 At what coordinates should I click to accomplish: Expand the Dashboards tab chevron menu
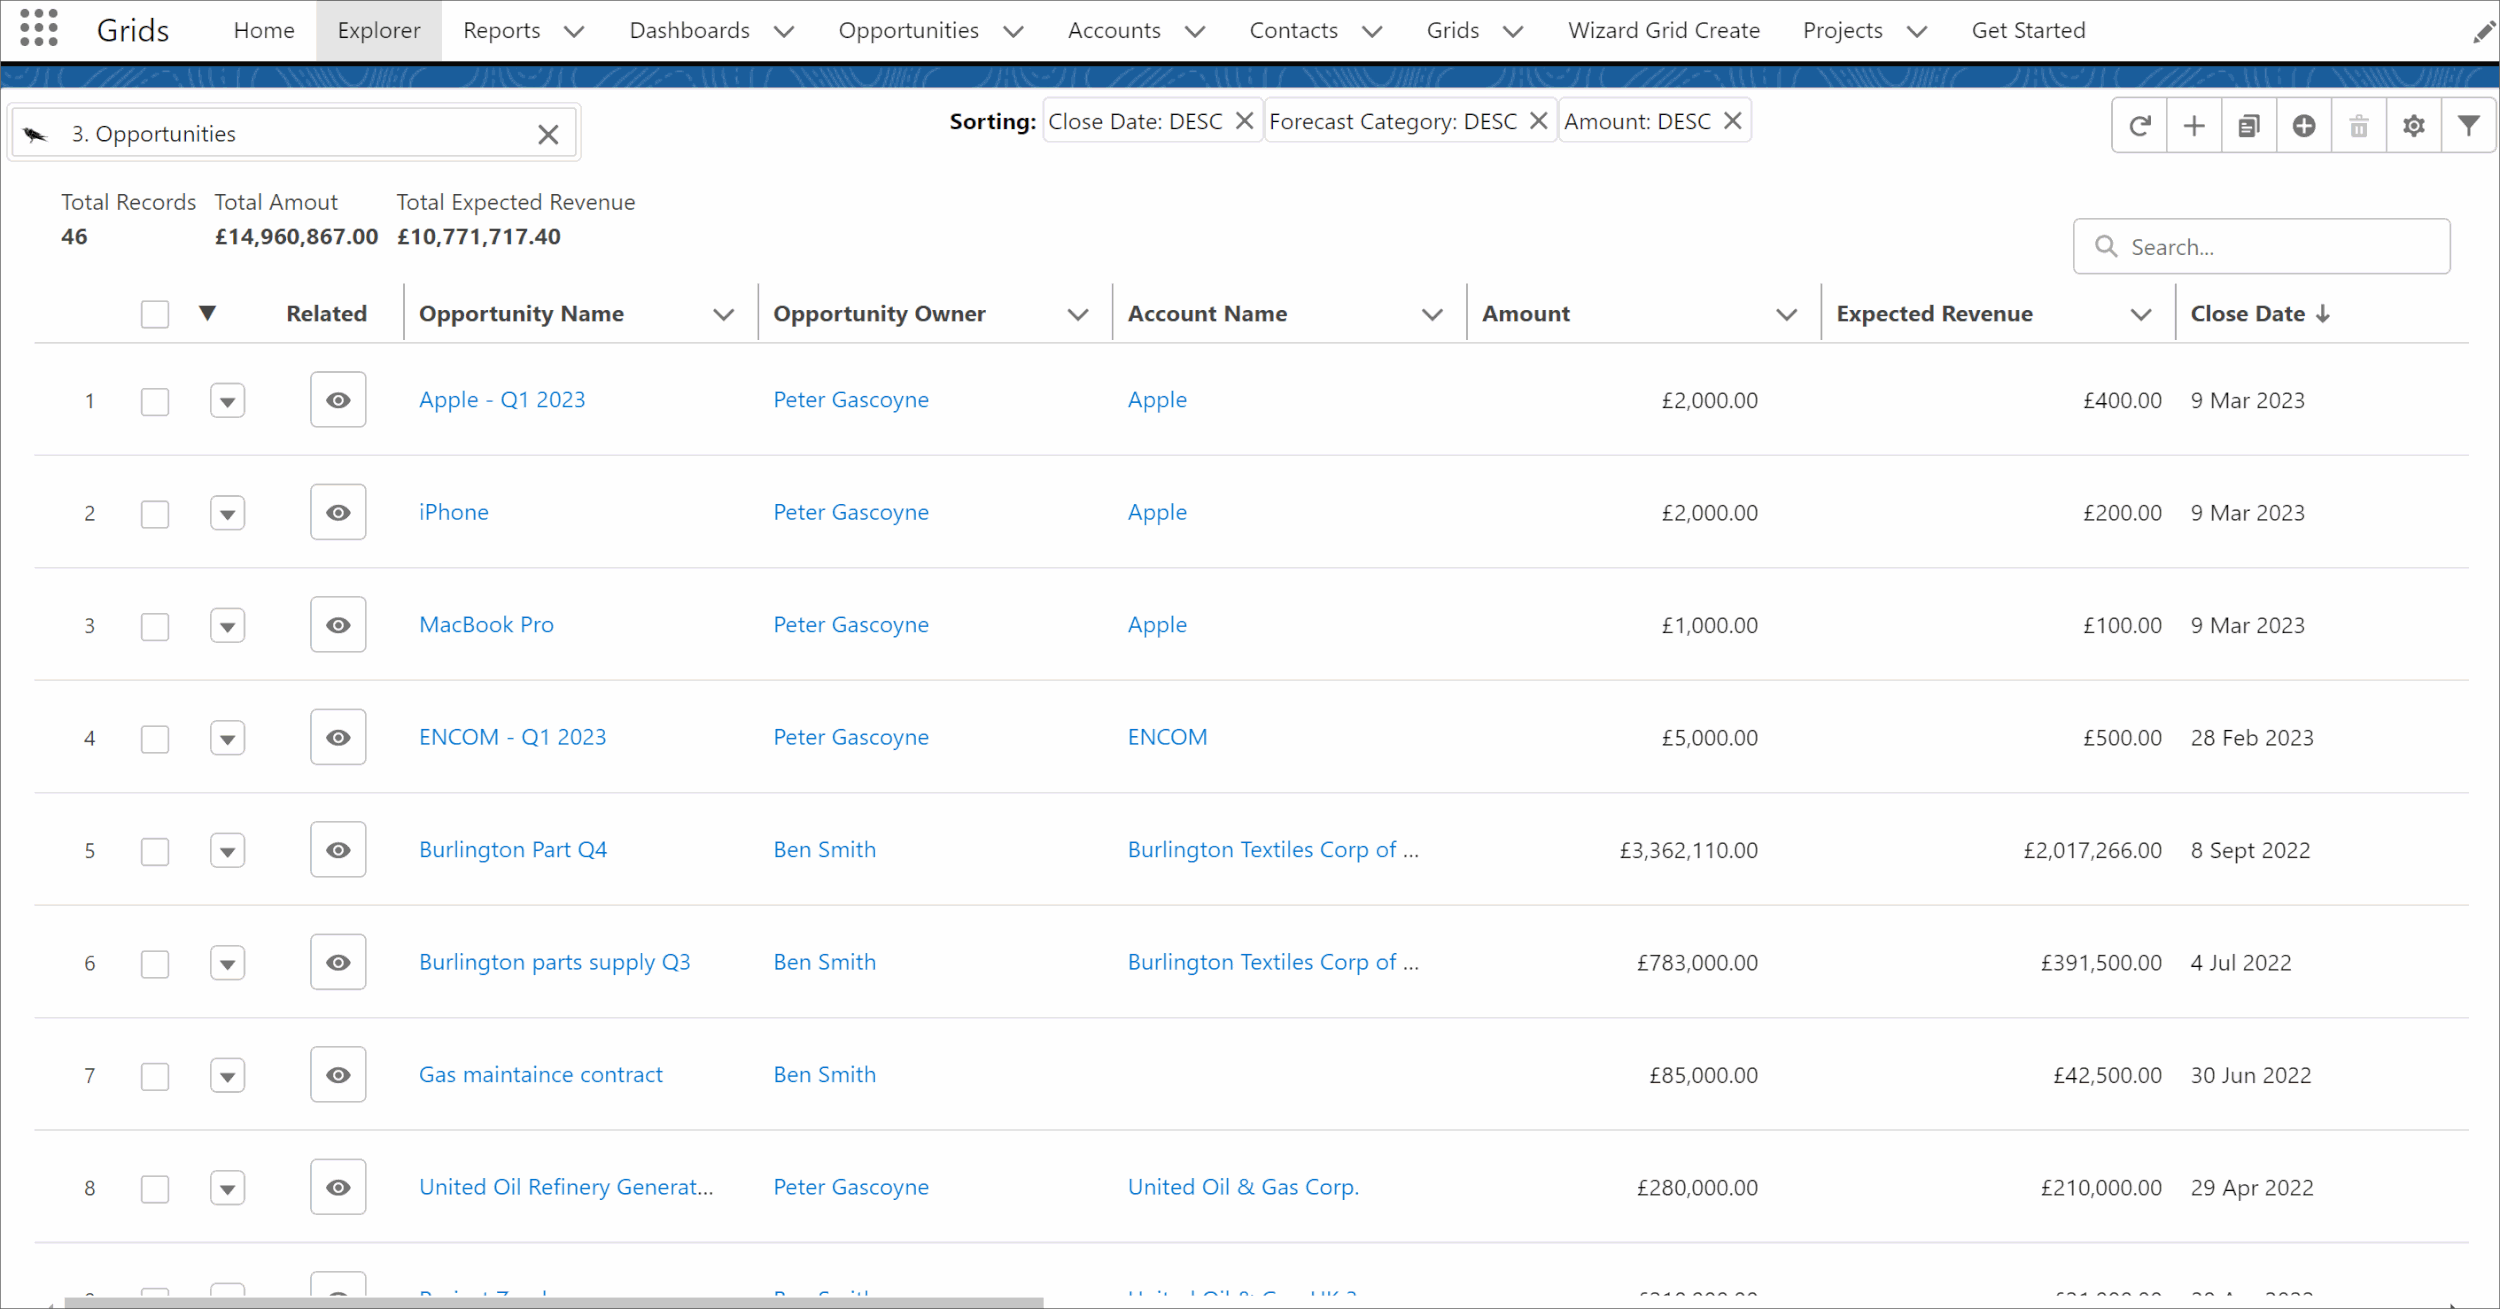tap(785, 32)
